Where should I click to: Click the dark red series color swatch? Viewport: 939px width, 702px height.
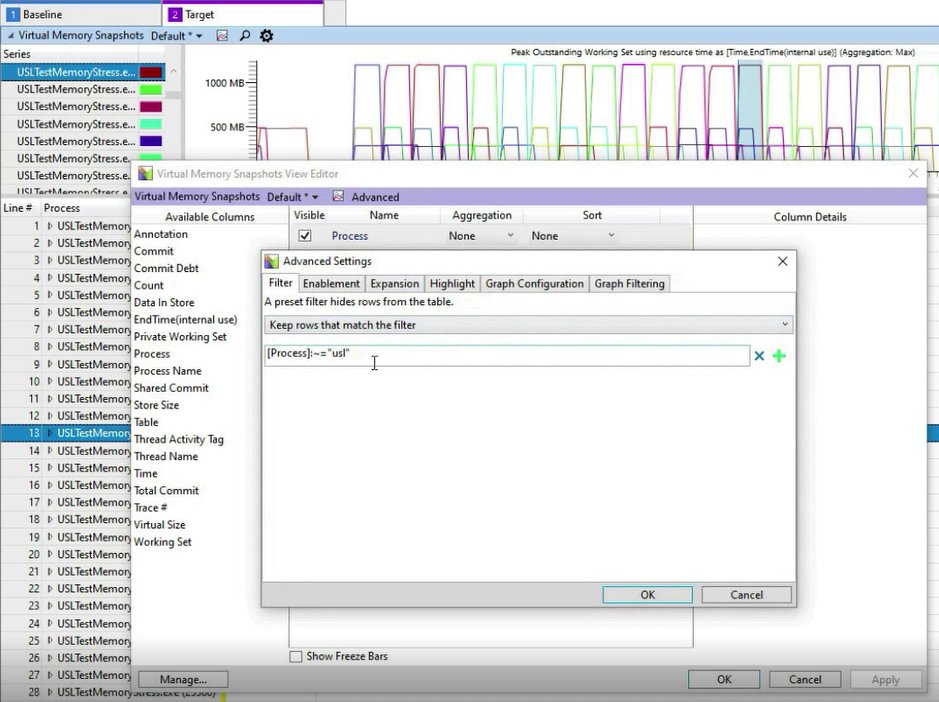[x=151, y=72]
